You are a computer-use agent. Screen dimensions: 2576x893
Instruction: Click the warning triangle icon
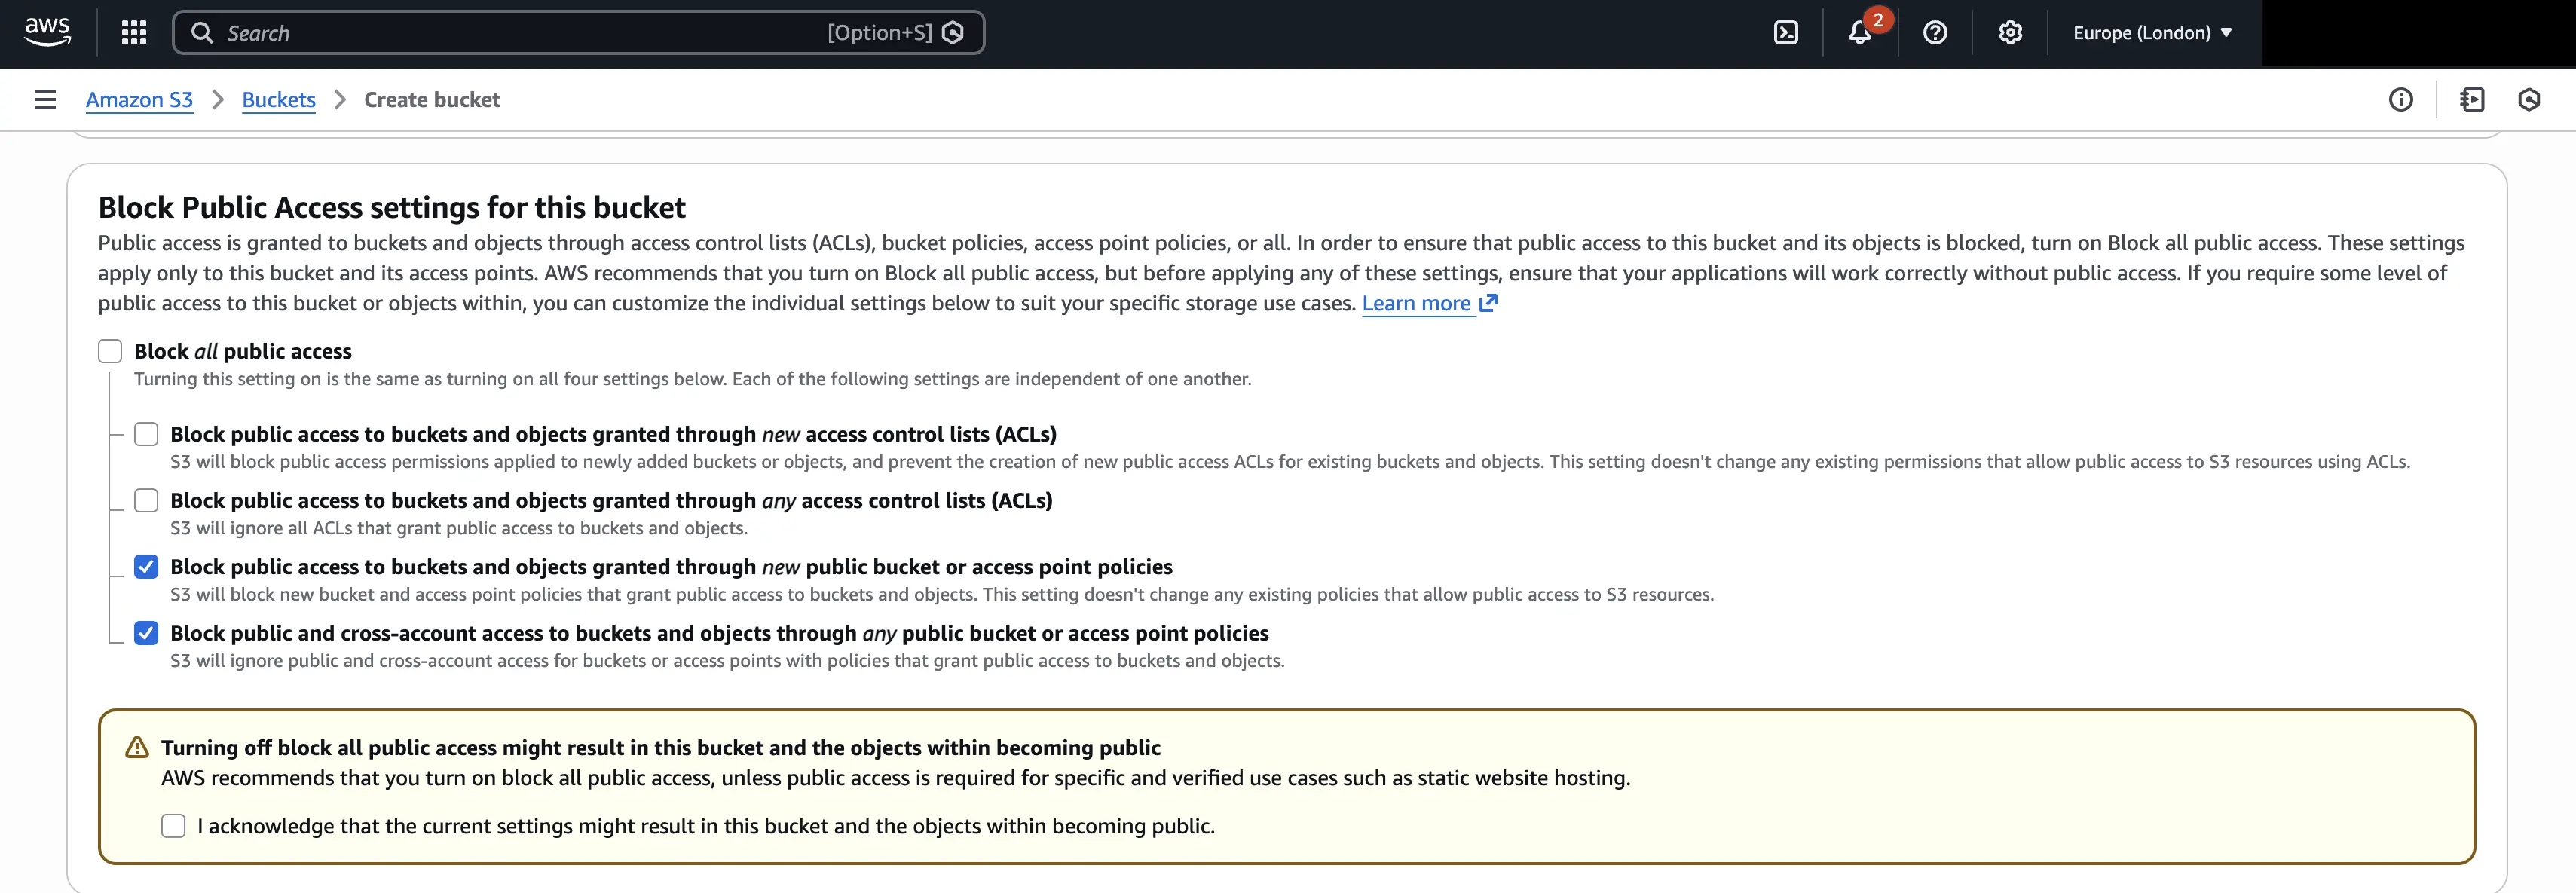[x=137, y=747]
